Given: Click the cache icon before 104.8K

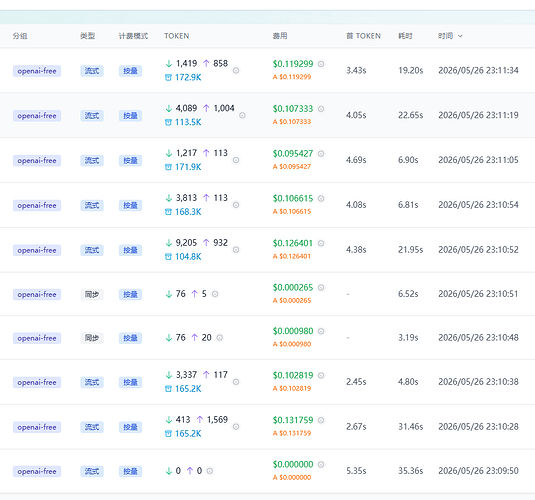Looking at the screenshot, I should pos(168,257).
